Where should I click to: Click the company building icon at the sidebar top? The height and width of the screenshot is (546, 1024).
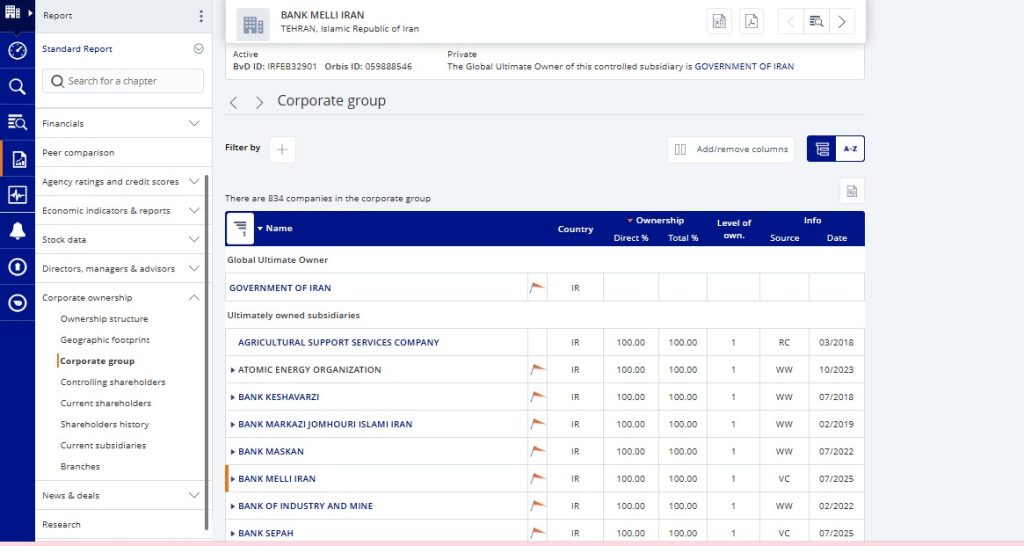(12, 12)
